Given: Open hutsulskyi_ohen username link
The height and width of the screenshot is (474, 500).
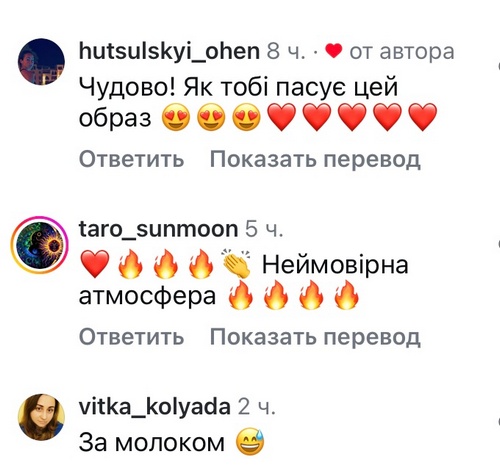Looking at the screenshot, I should [169, 51].
